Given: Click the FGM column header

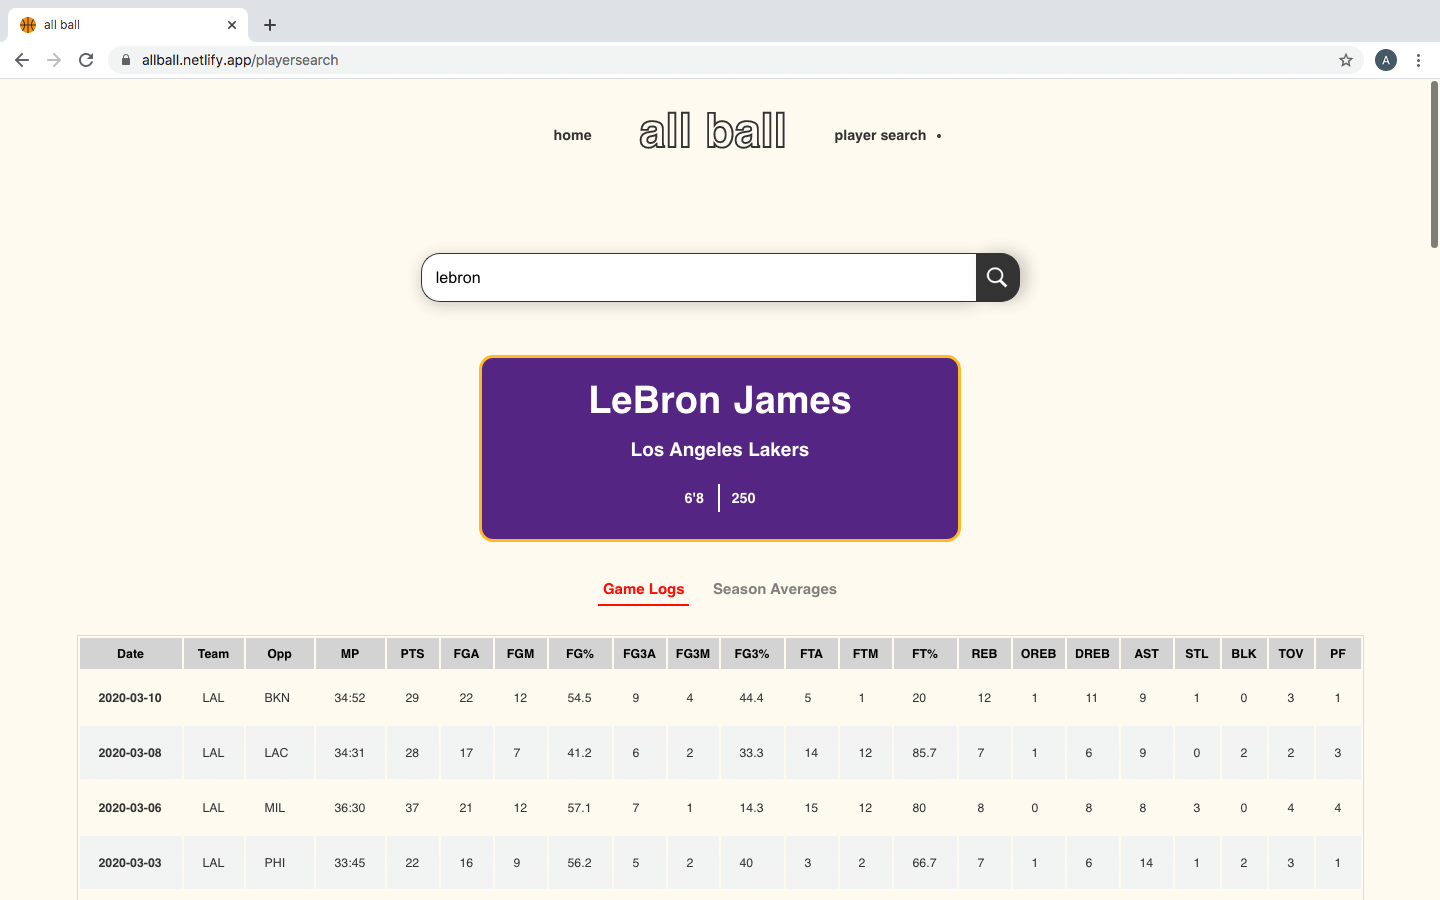Looking at the screenshot, I should [x=520, y=654].
